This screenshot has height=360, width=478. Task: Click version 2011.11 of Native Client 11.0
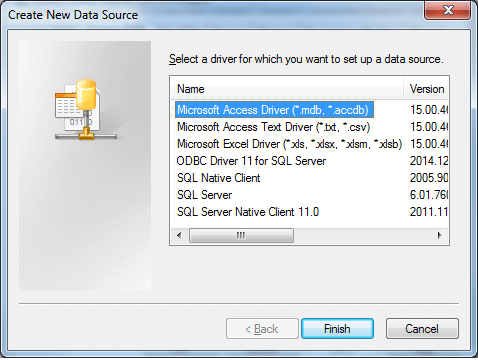tap(429, 212)
